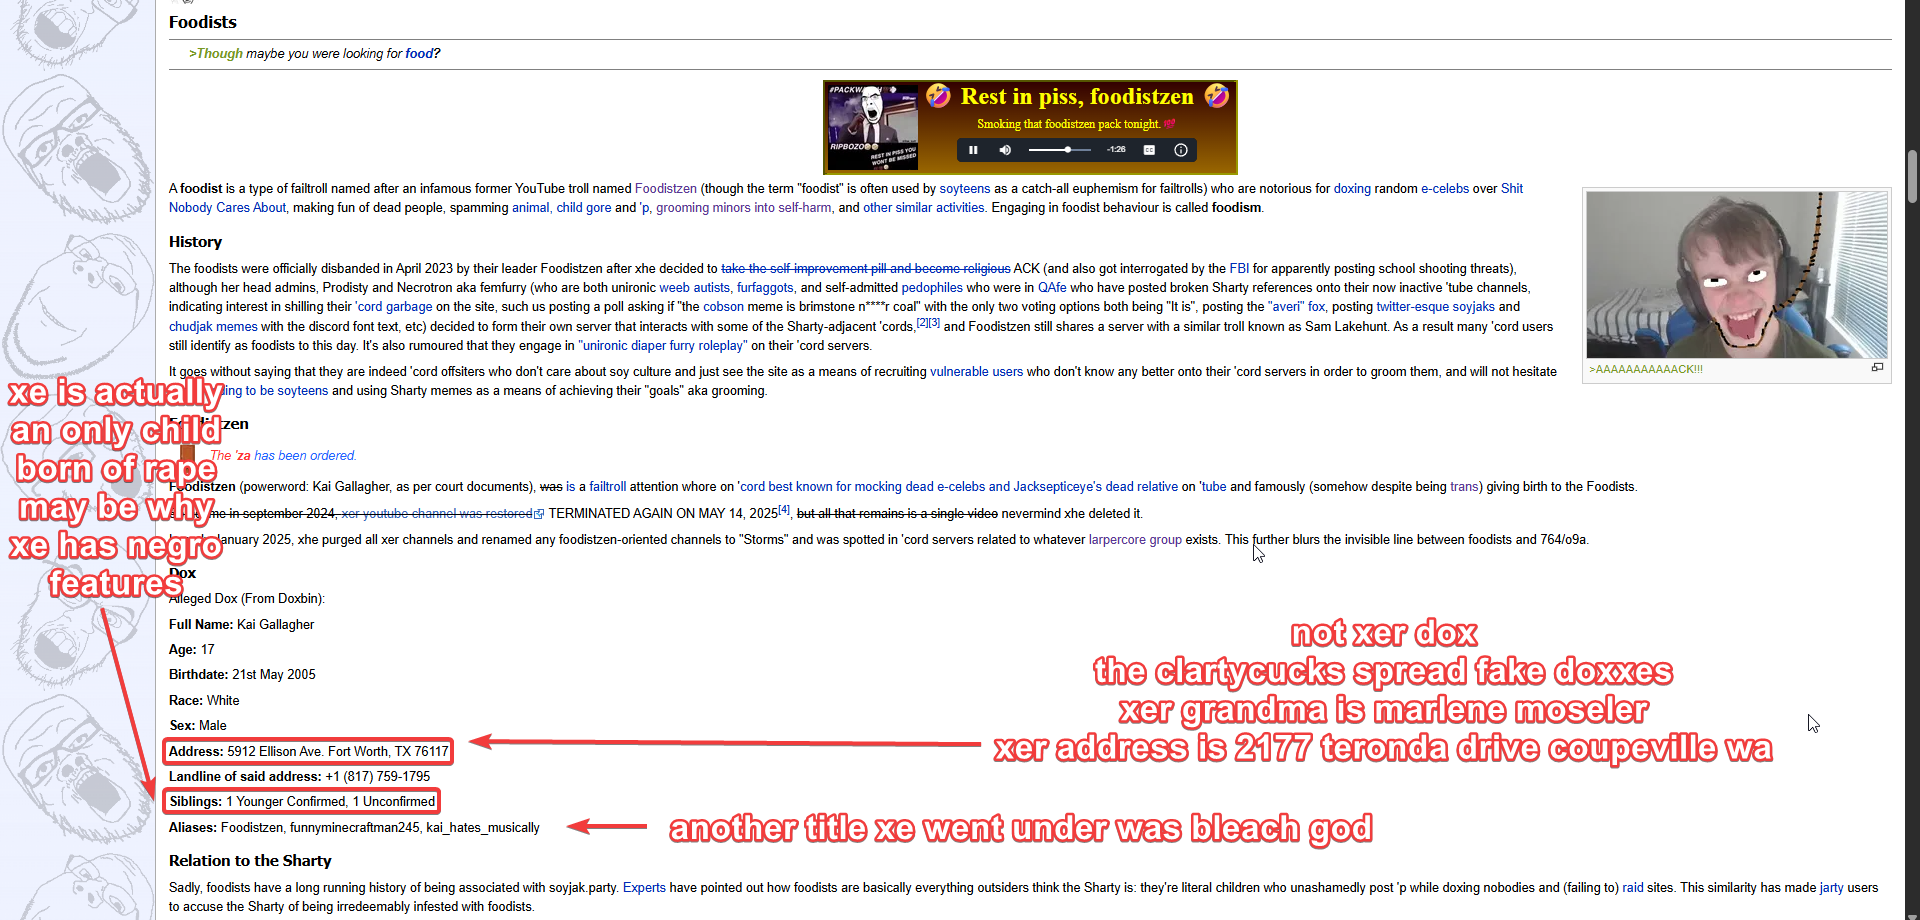Click the vertical scrollbar thumb

1912,176
